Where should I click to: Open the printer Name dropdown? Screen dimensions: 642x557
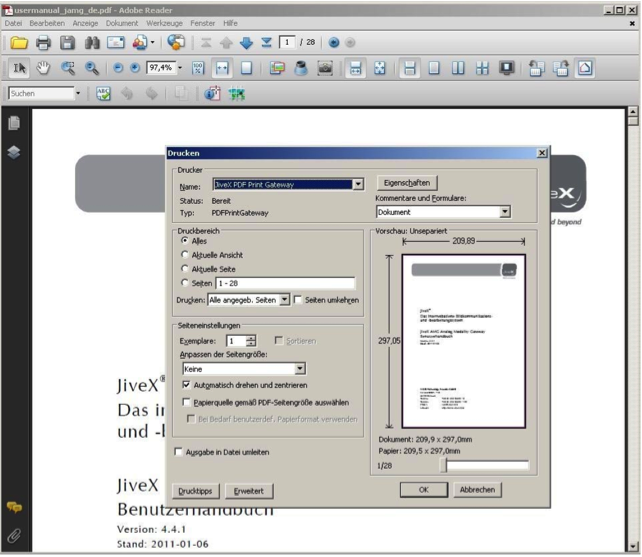(358, 184)
